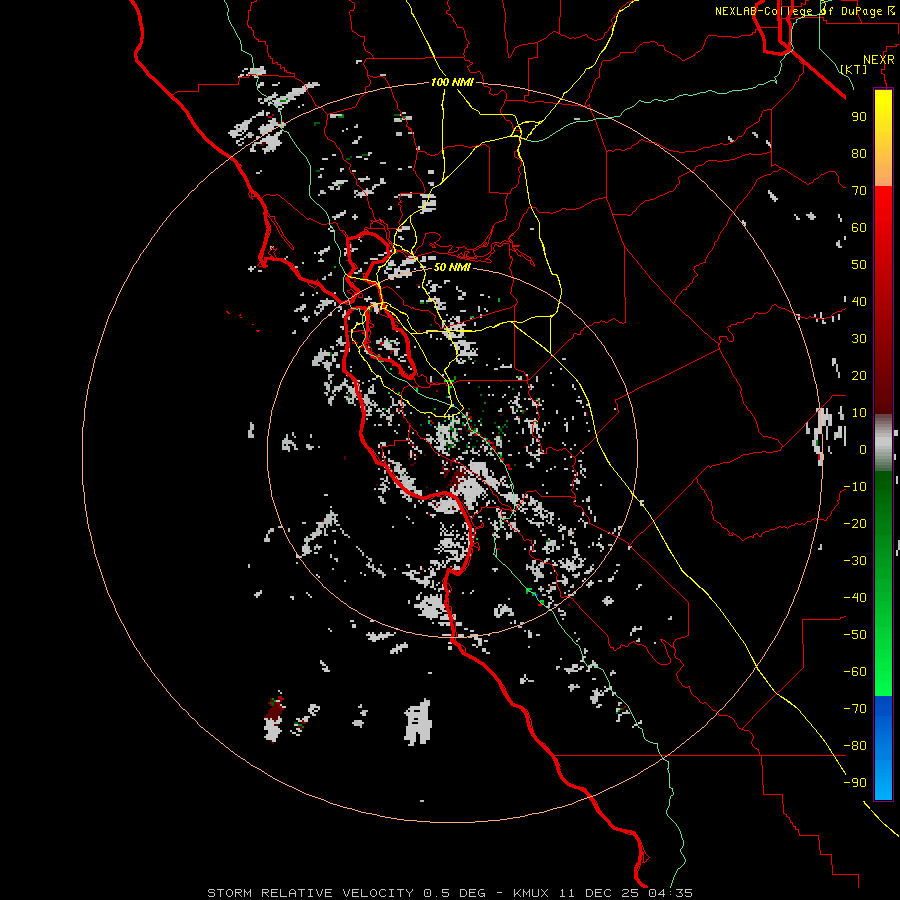Click the 20 value on the velocity scale
Image resolution: width=900 pixels, height=900 pixels.
point(859,376)
